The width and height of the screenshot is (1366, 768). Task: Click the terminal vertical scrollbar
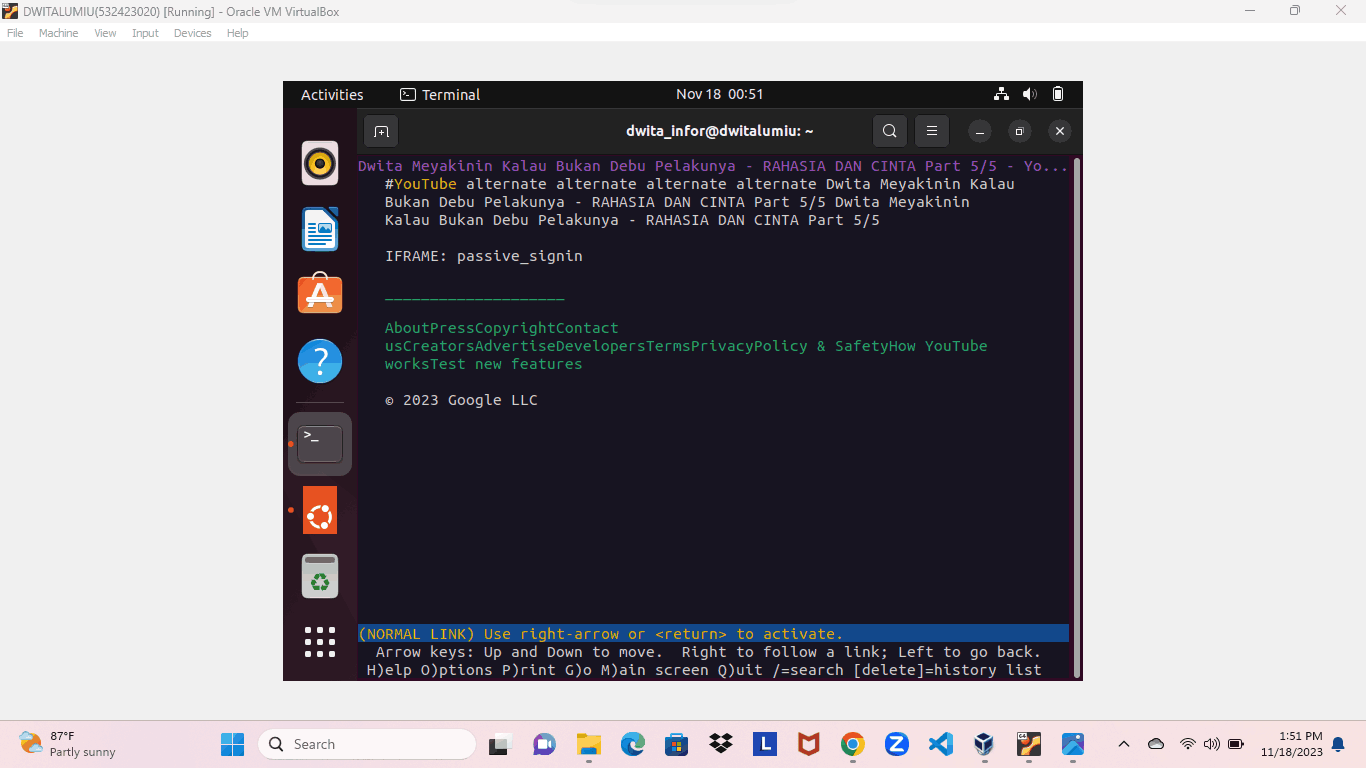pos(1077,416)
